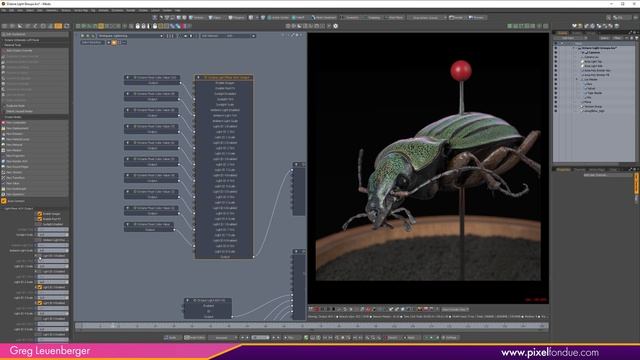640x360 pixels.
Task: Open the Action Center options
Action: [x=279, y=18]
